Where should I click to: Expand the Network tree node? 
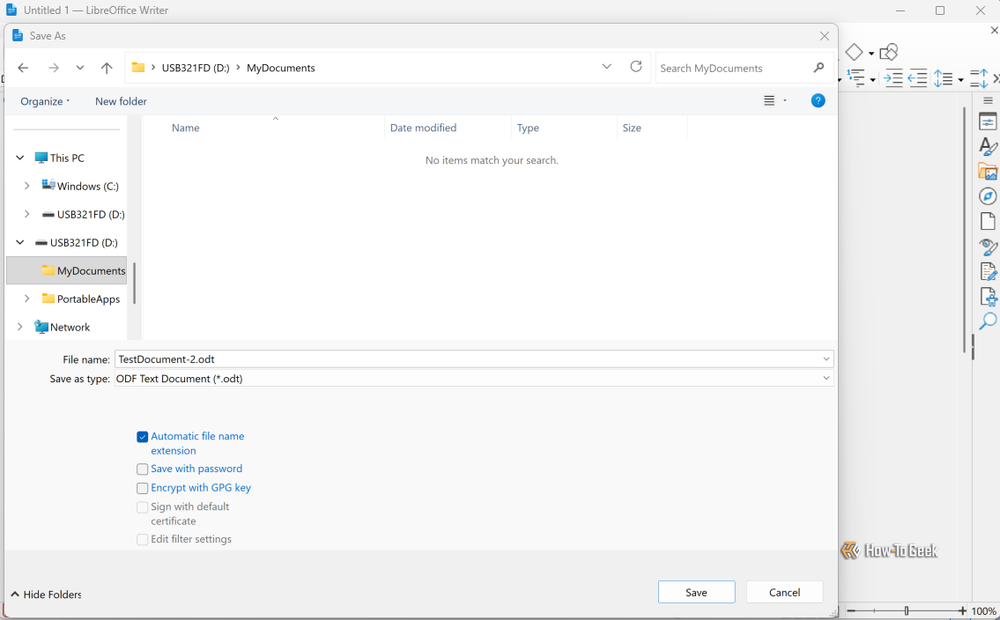point(20,327)
